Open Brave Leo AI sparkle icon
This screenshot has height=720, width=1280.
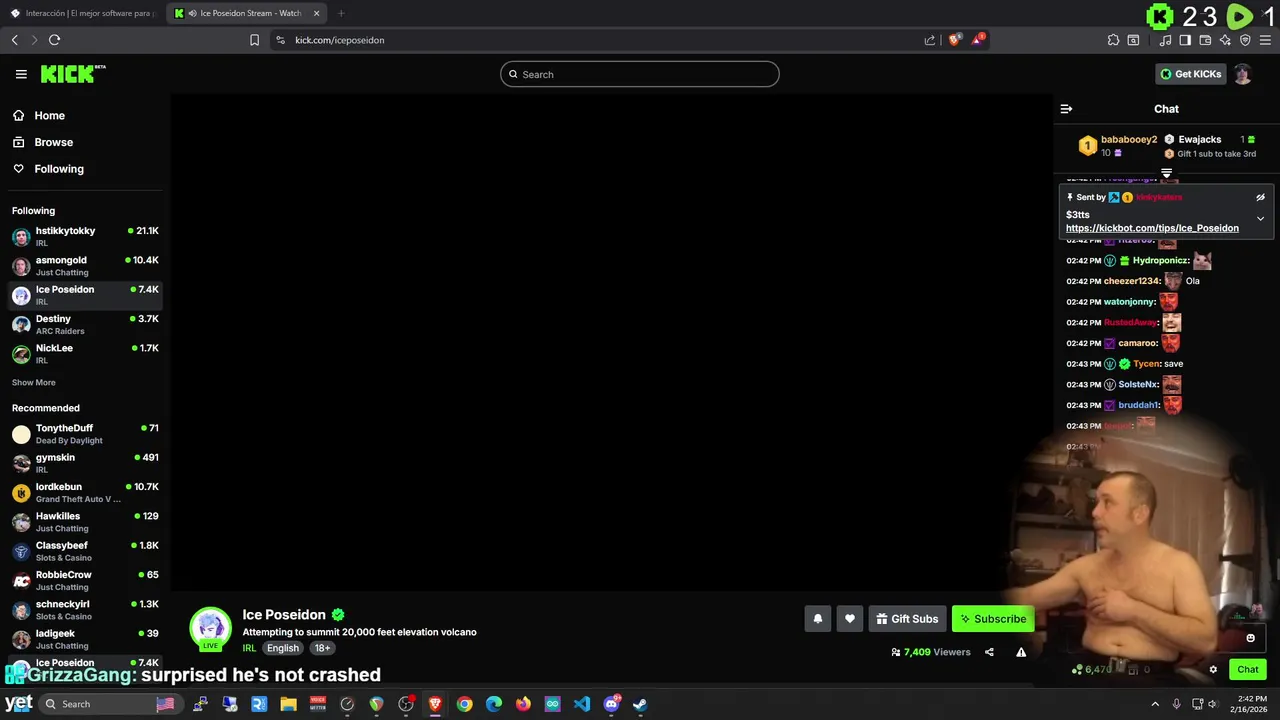(x=1225, y=40)
